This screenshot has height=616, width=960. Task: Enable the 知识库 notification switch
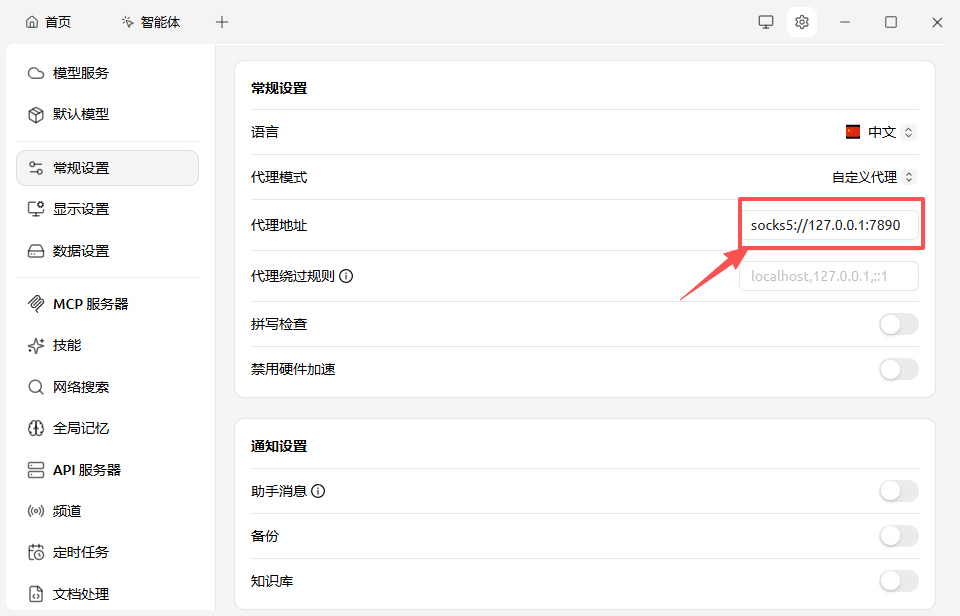pos(899,581)
